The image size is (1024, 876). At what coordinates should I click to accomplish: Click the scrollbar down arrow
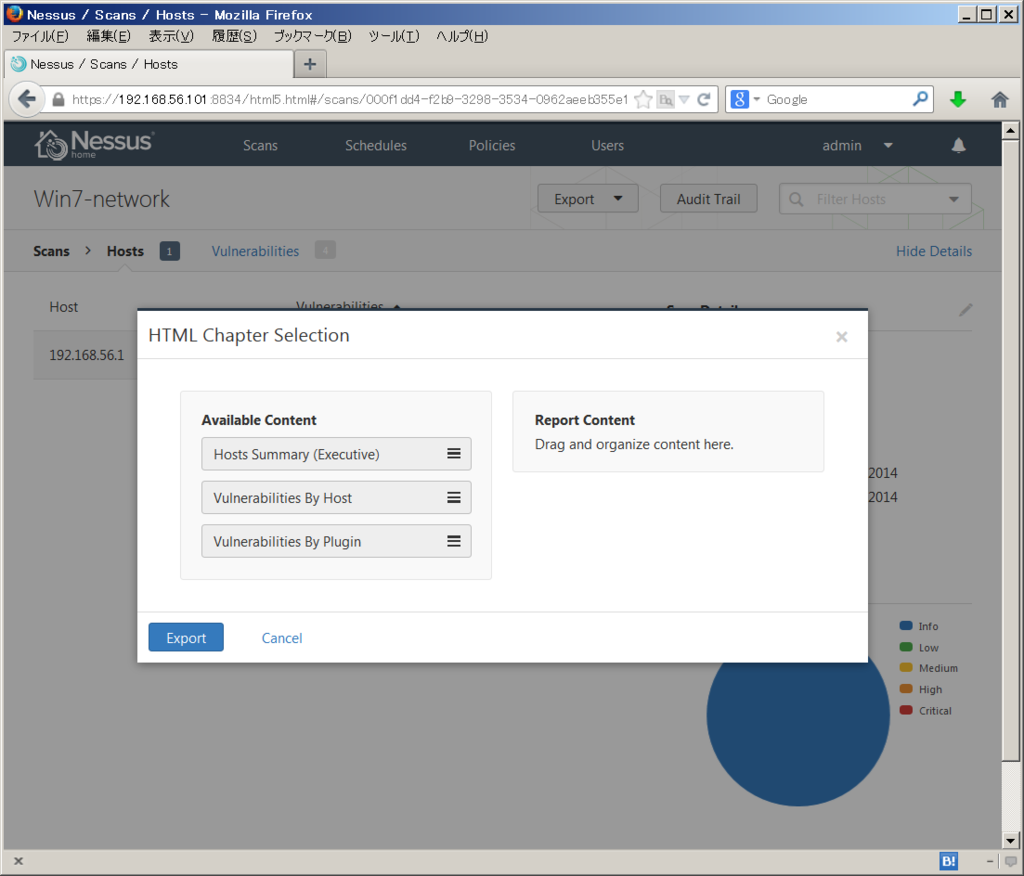1010,841
